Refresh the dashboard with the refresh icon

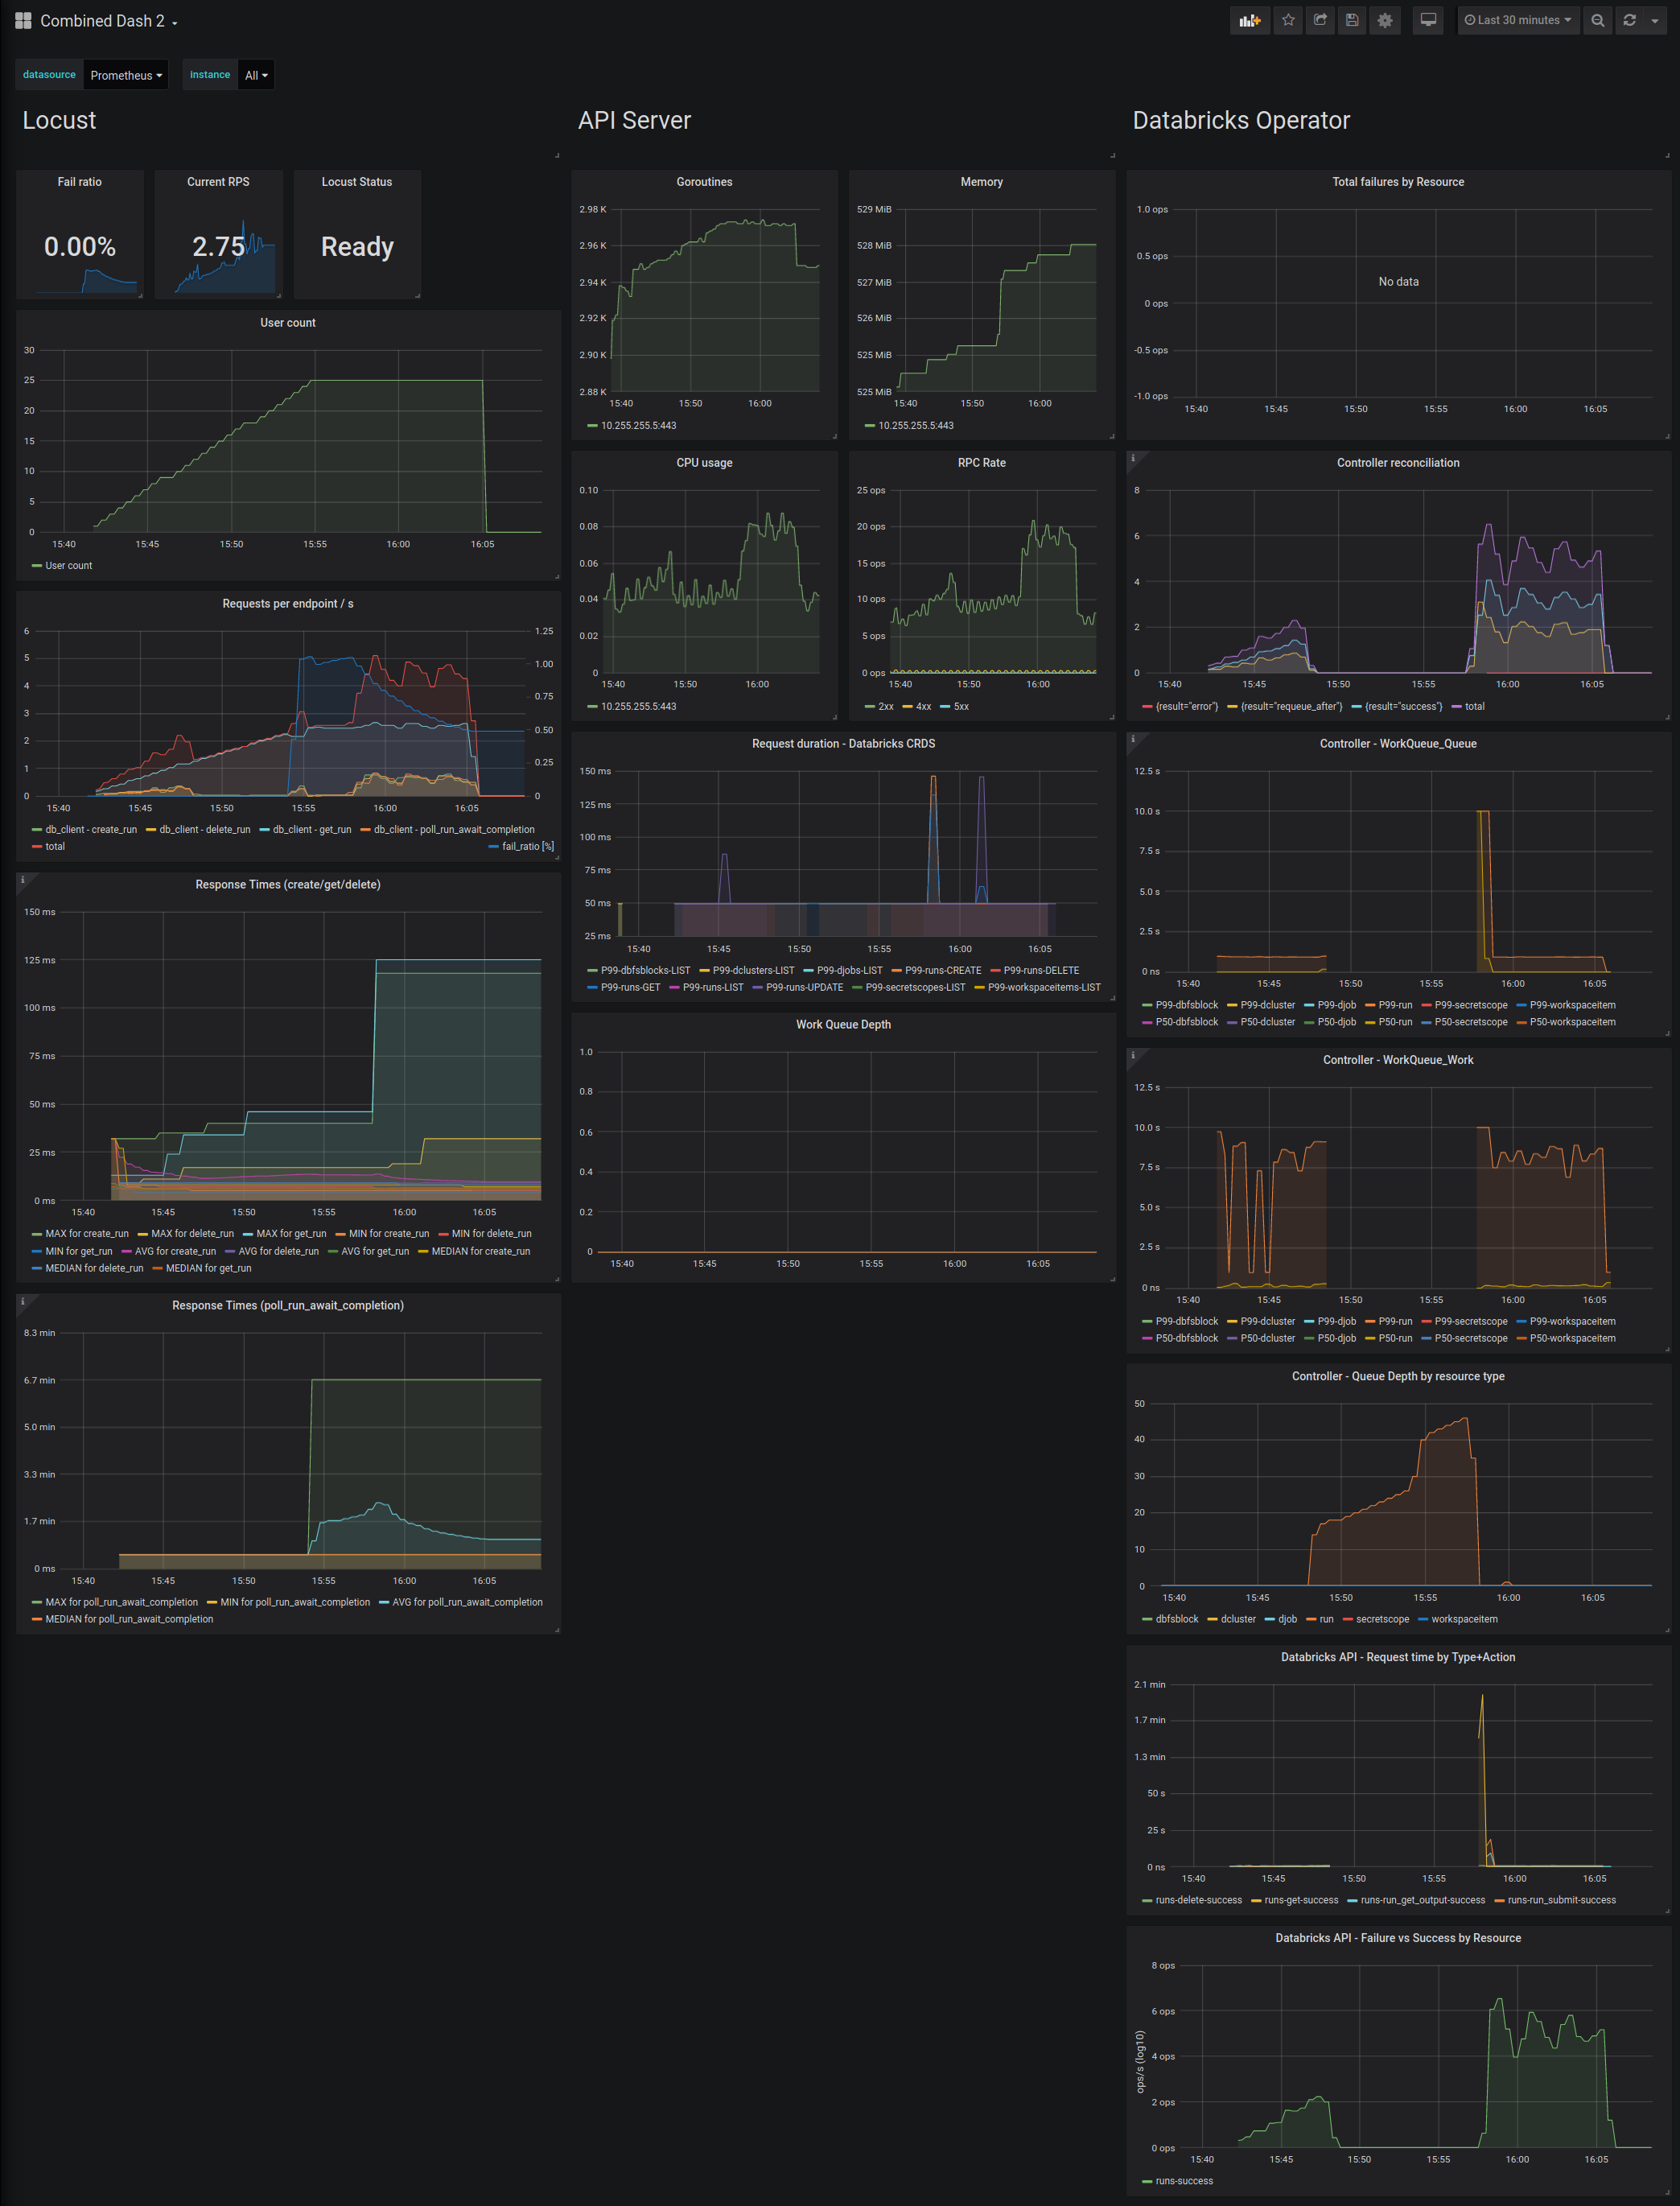(1630, 20)
